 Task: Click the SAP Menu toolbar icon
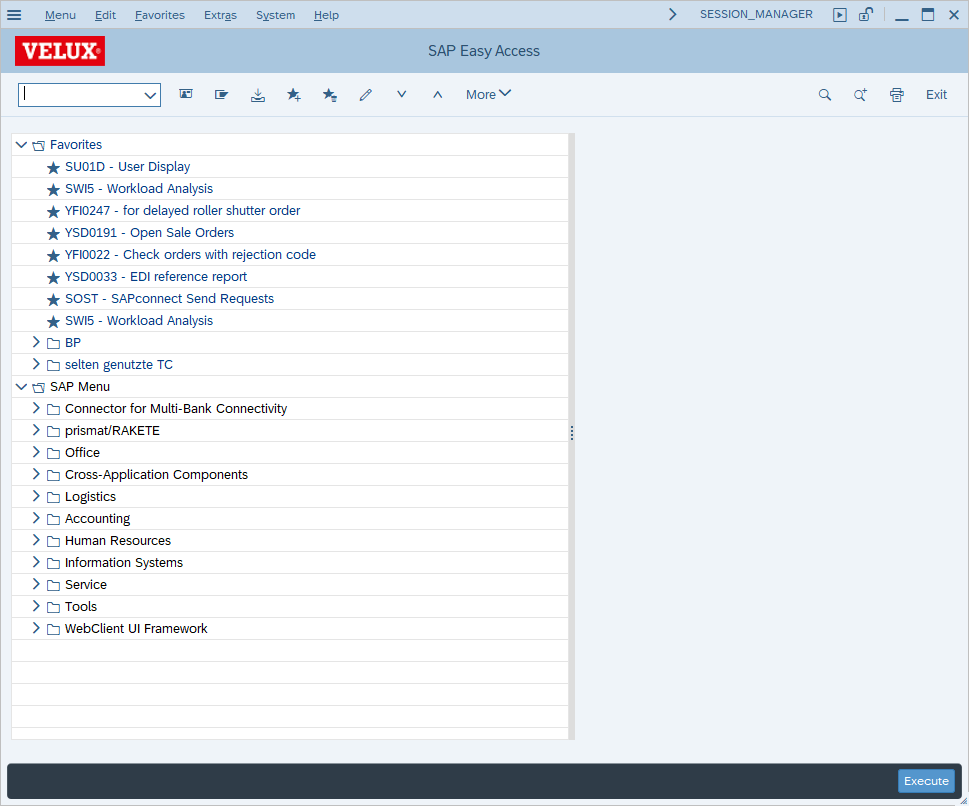tap(221, 95)
